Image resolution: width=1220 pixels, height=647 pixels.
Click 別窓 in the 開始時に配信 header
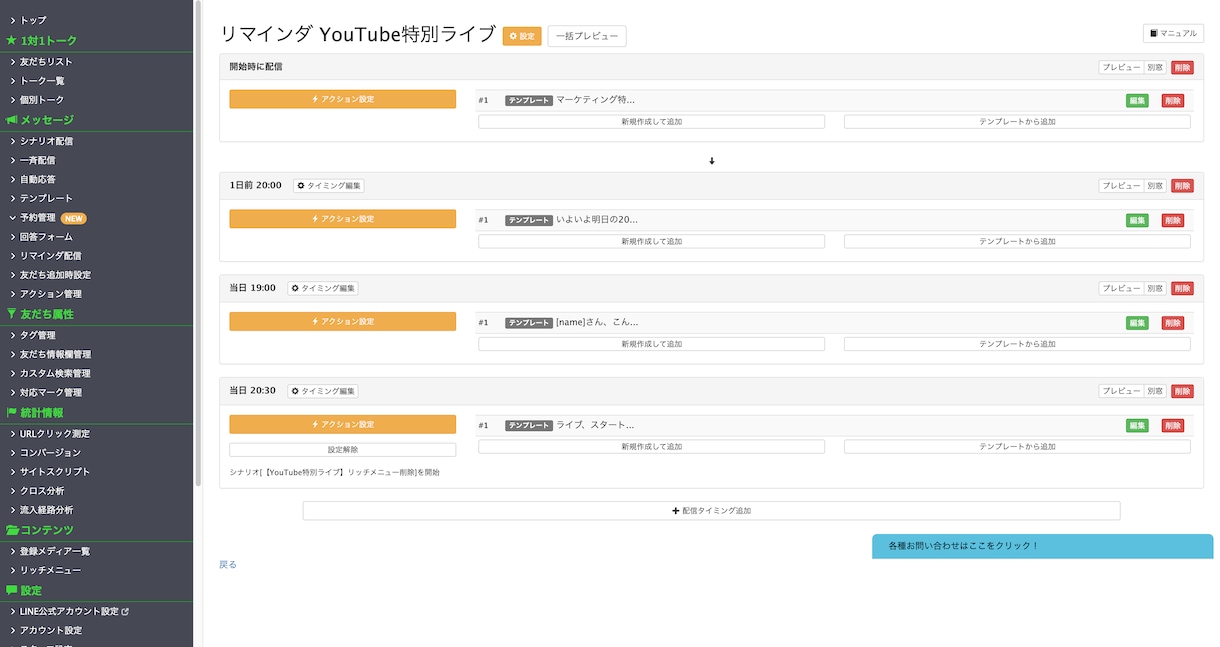coord(1155,67)
